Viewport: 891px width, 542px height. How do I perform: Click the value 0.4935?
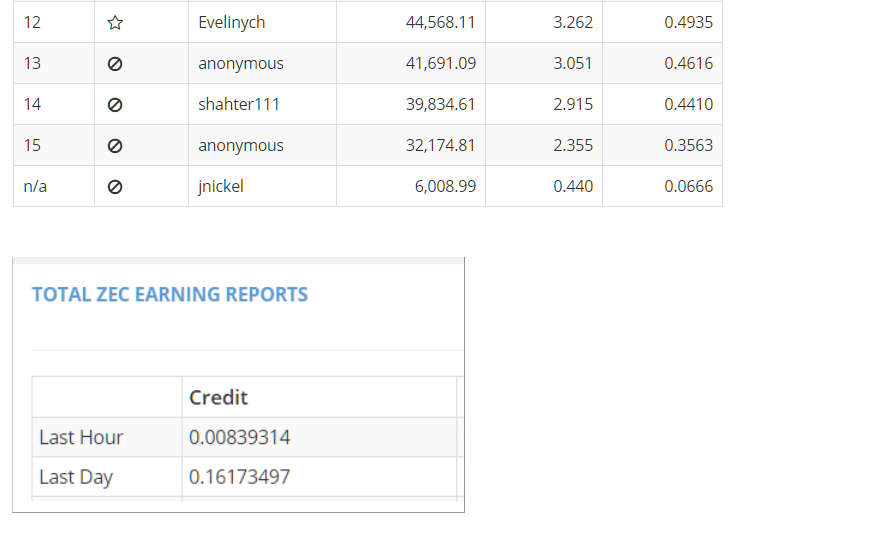pyautogui.click(x=688, y=22)
